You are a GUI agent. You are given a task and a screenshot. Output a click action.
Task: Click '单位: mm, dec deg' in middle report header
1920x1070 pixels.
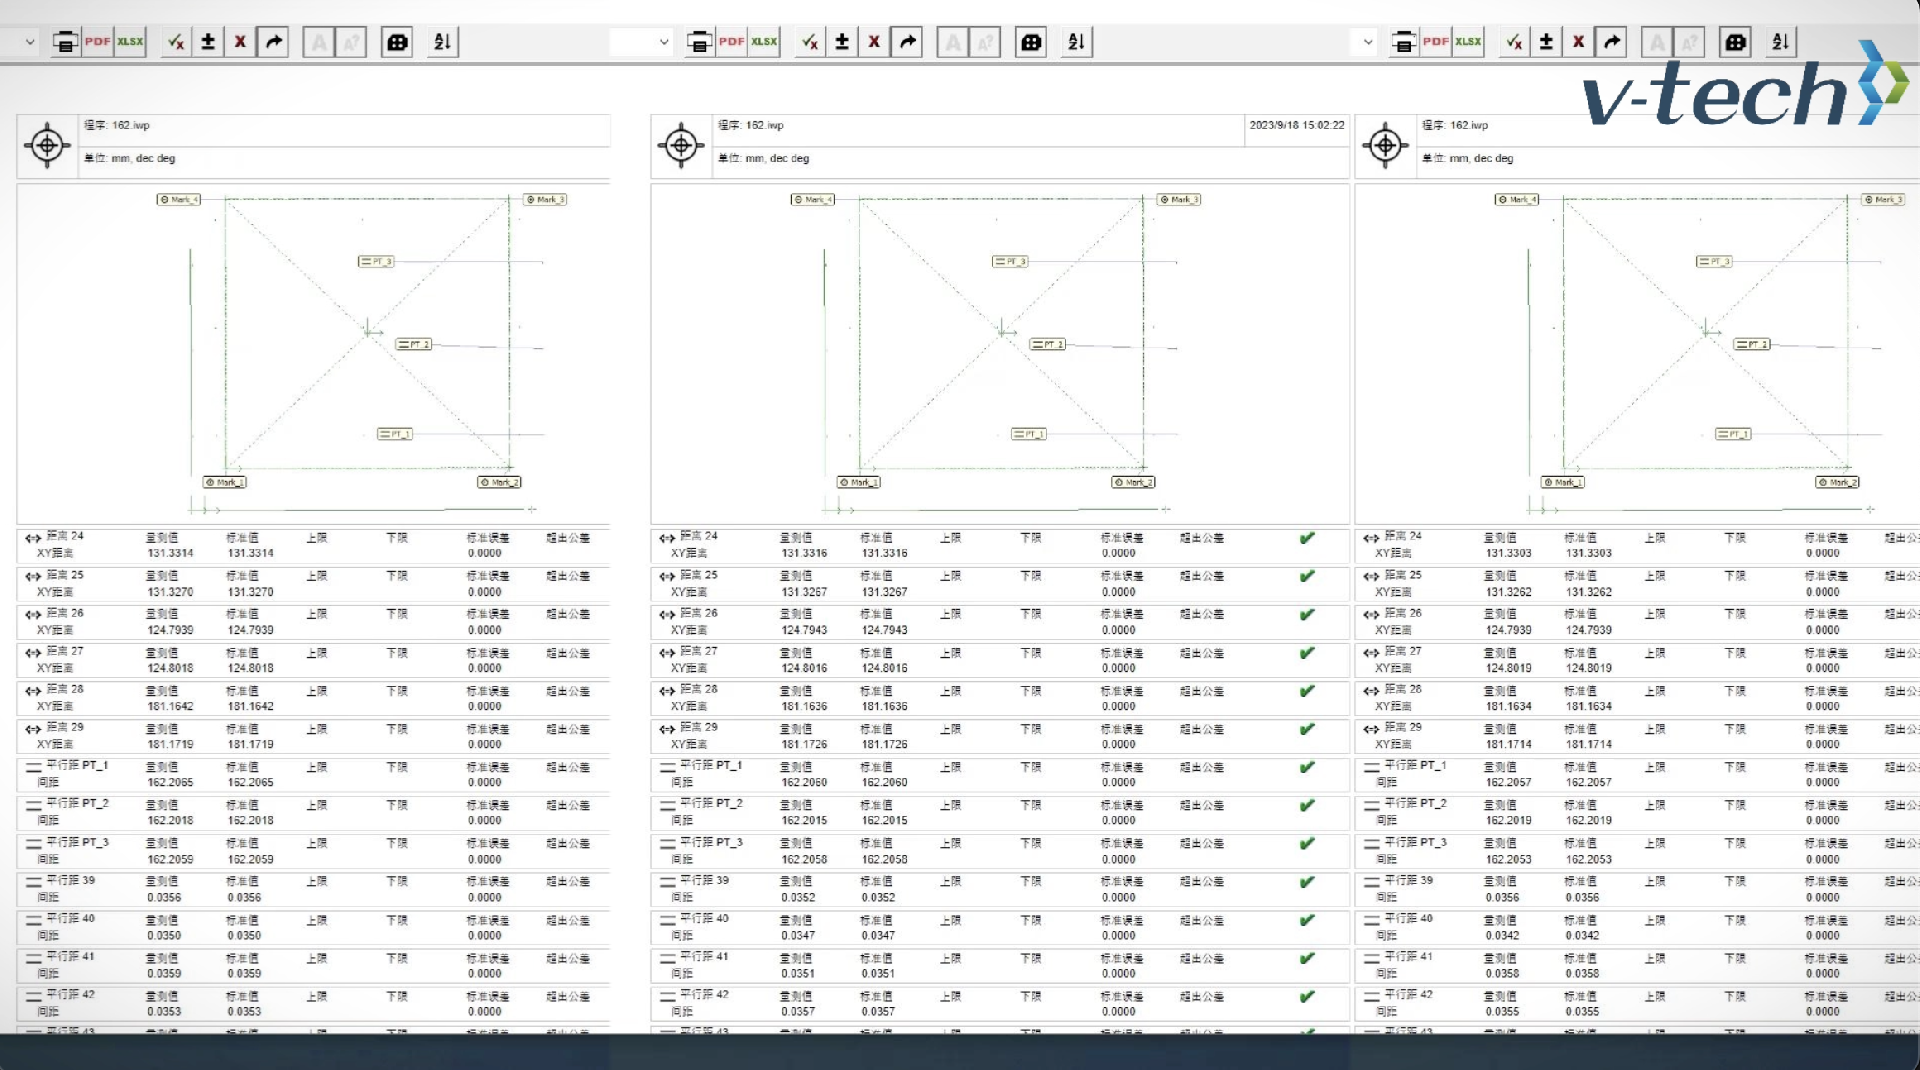point(763,158)
